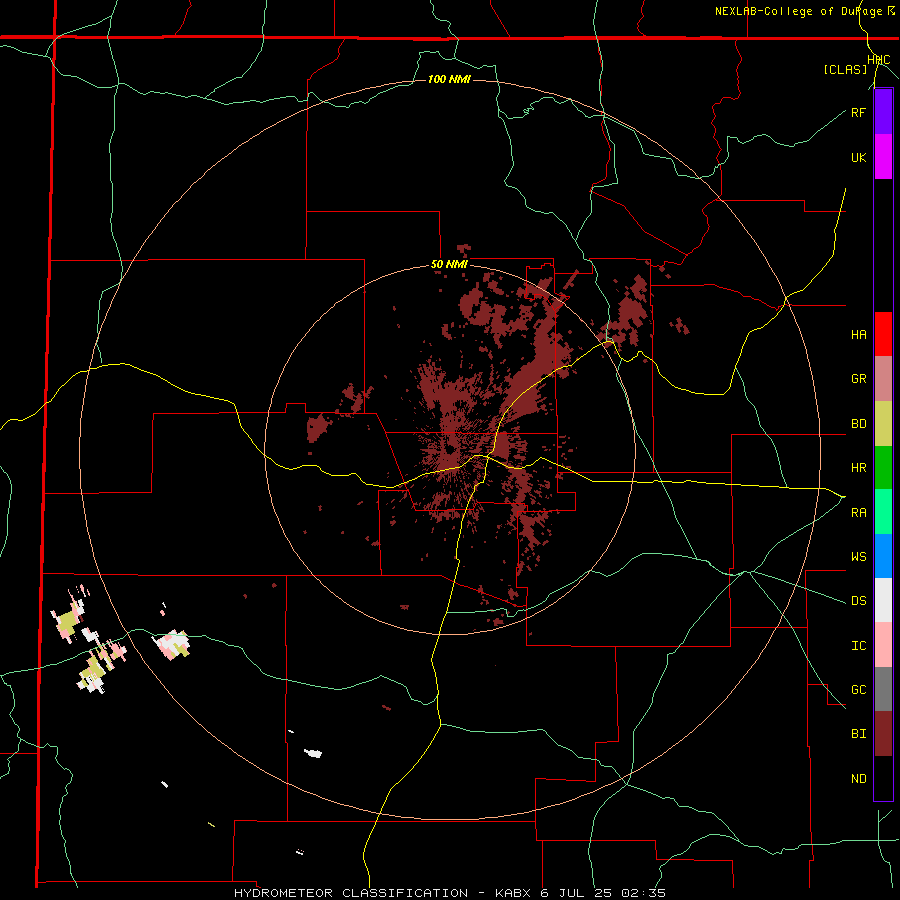Image resolution: width=900 pixels, height=900 pixels.
Task: Click the 02:35 timestamp
Action: (643, 893)
